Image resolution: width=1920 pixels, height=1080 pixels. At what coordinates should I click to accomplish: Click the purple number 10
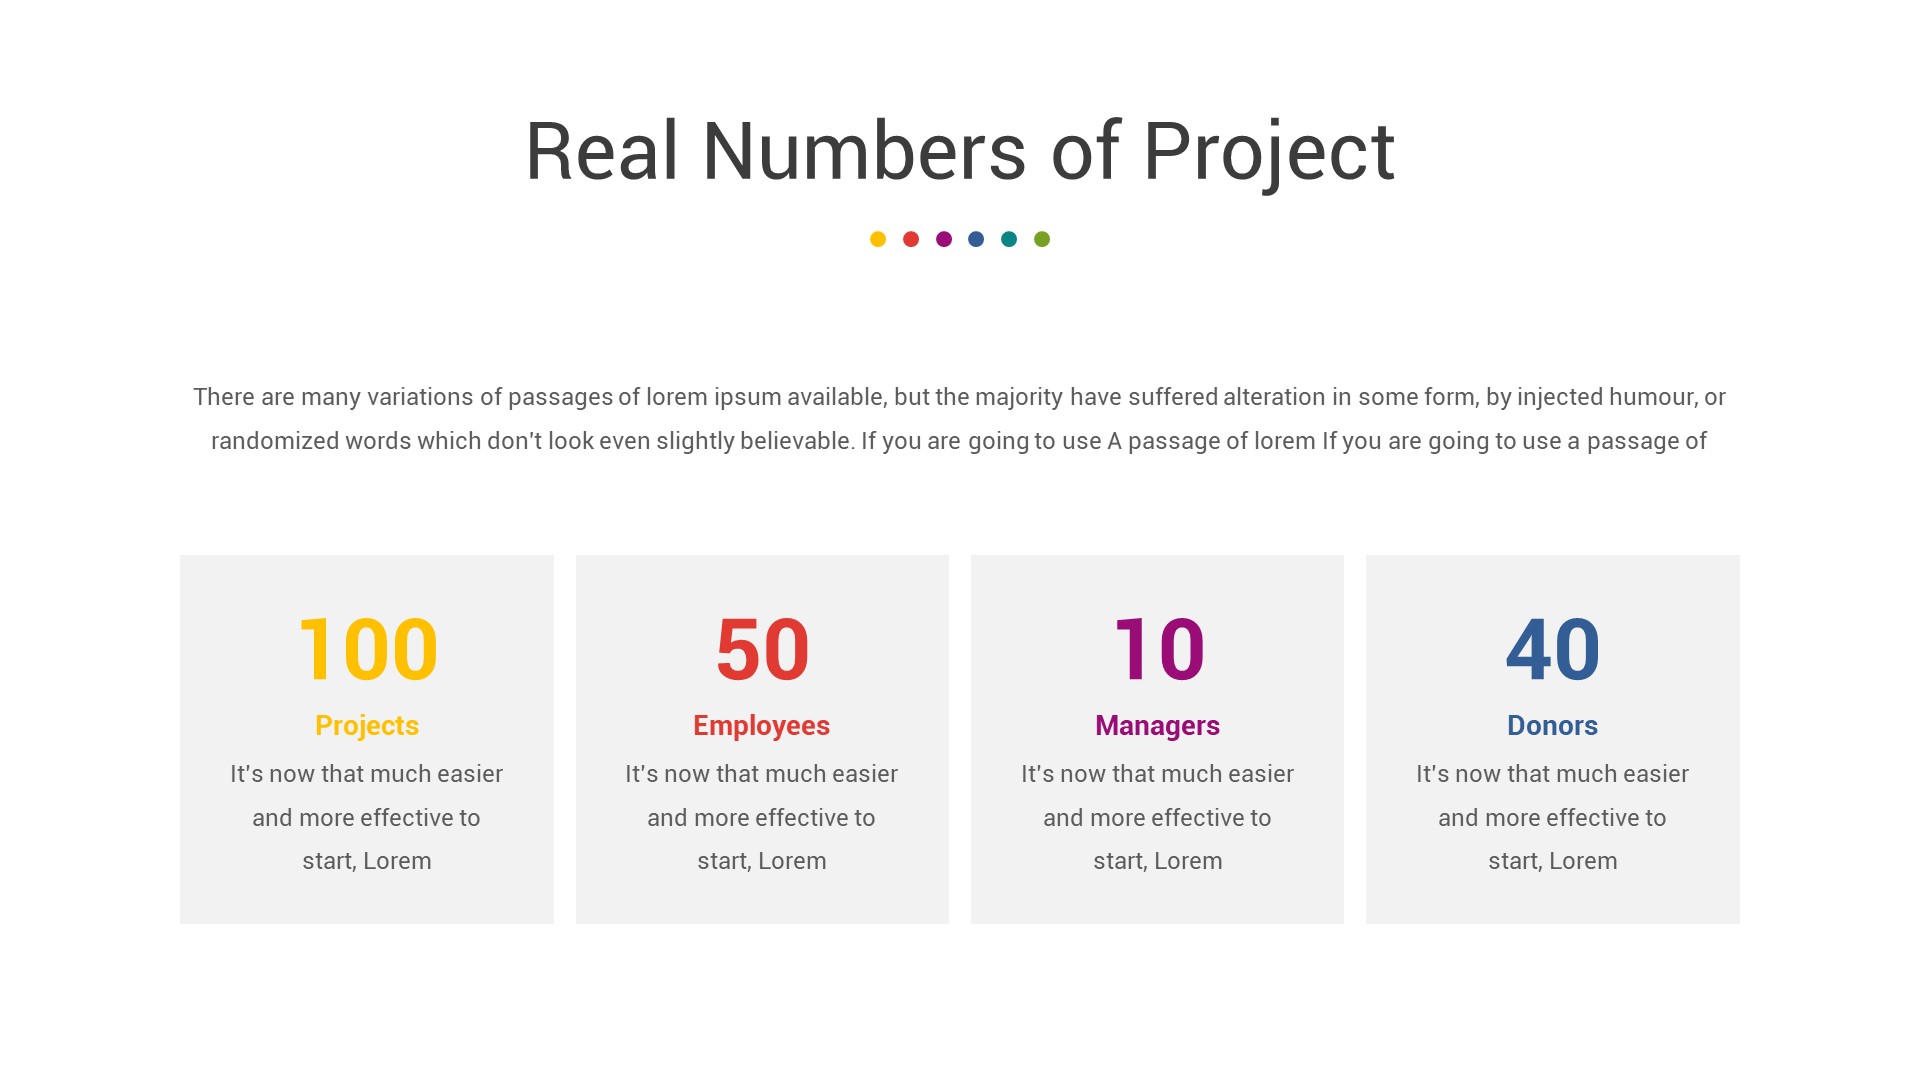tap(1158, 650)
